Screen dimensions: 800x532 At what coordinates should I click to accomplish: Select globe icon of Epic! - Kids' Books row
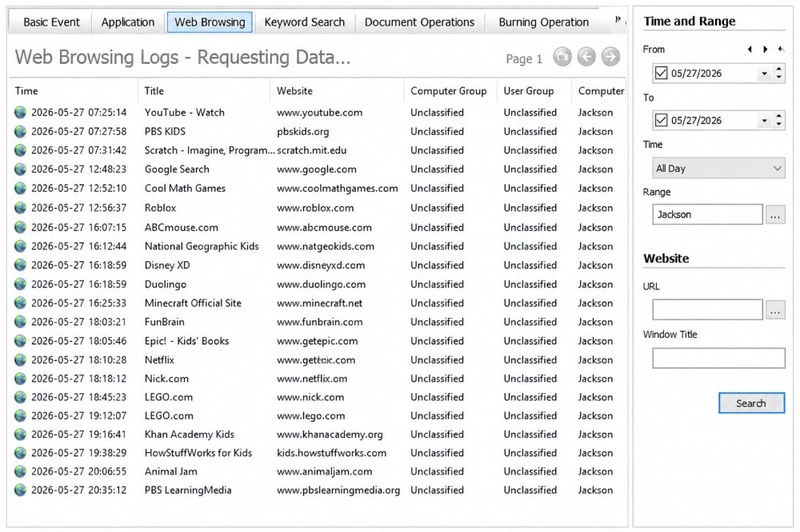[x=20, y=341]
